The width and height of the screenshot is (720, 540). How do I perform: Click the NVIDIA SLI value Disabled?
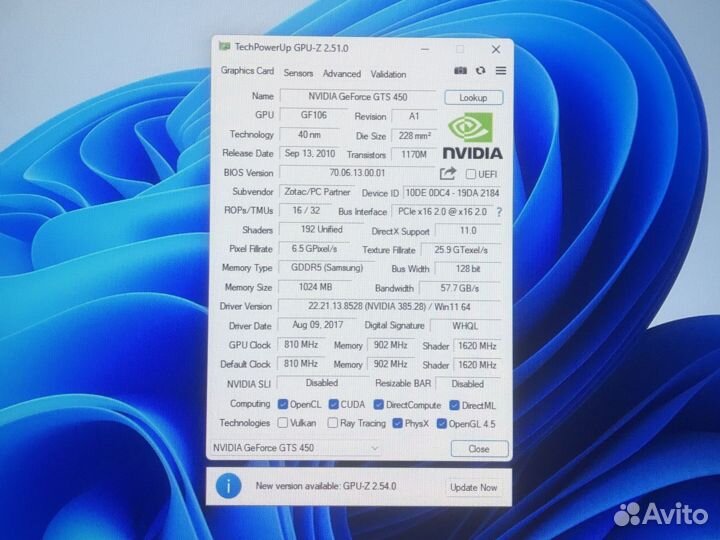coord(322,382)
